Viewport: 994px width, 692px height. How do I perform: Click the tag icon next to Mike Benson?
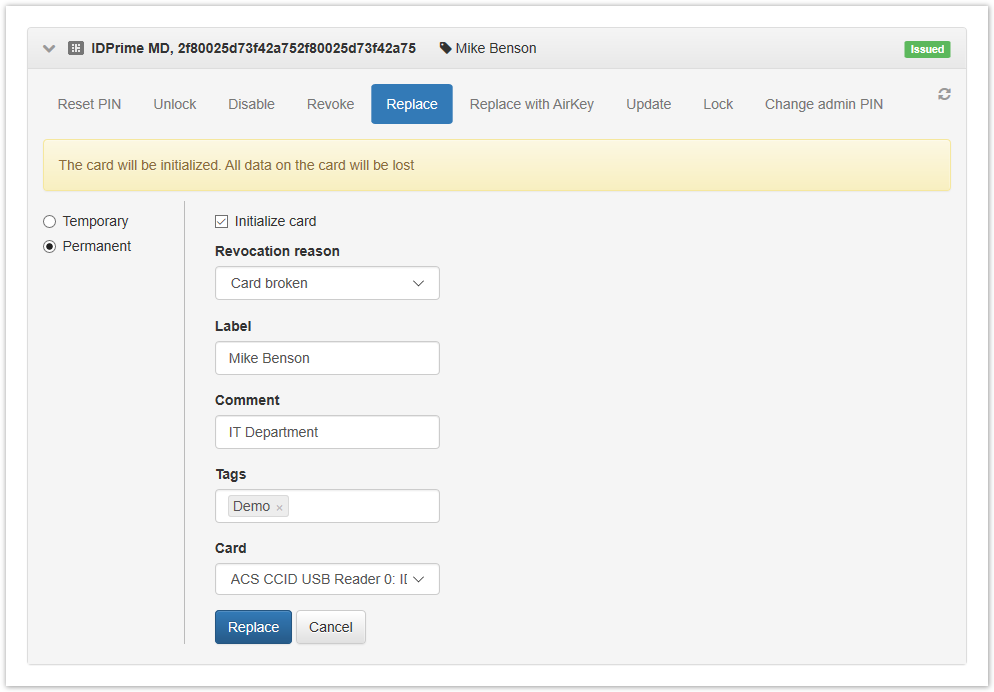pos(446,48)
